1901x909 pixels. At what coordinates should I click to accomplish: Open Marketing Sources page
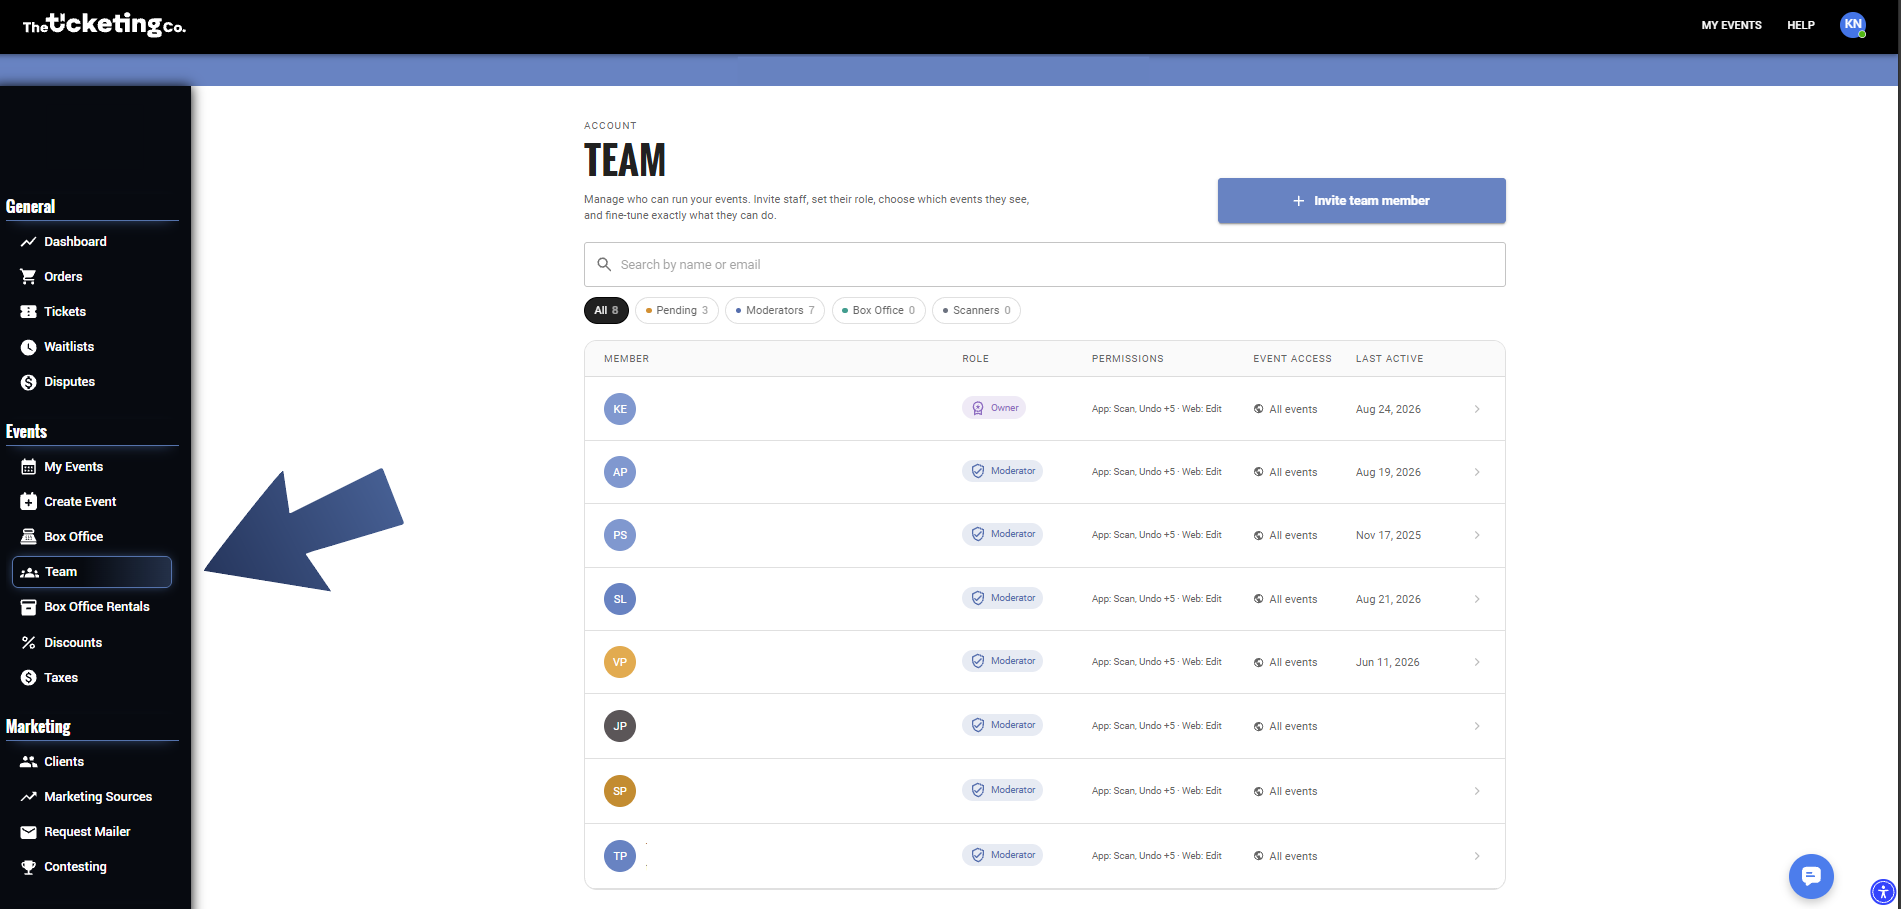[98, 797]
